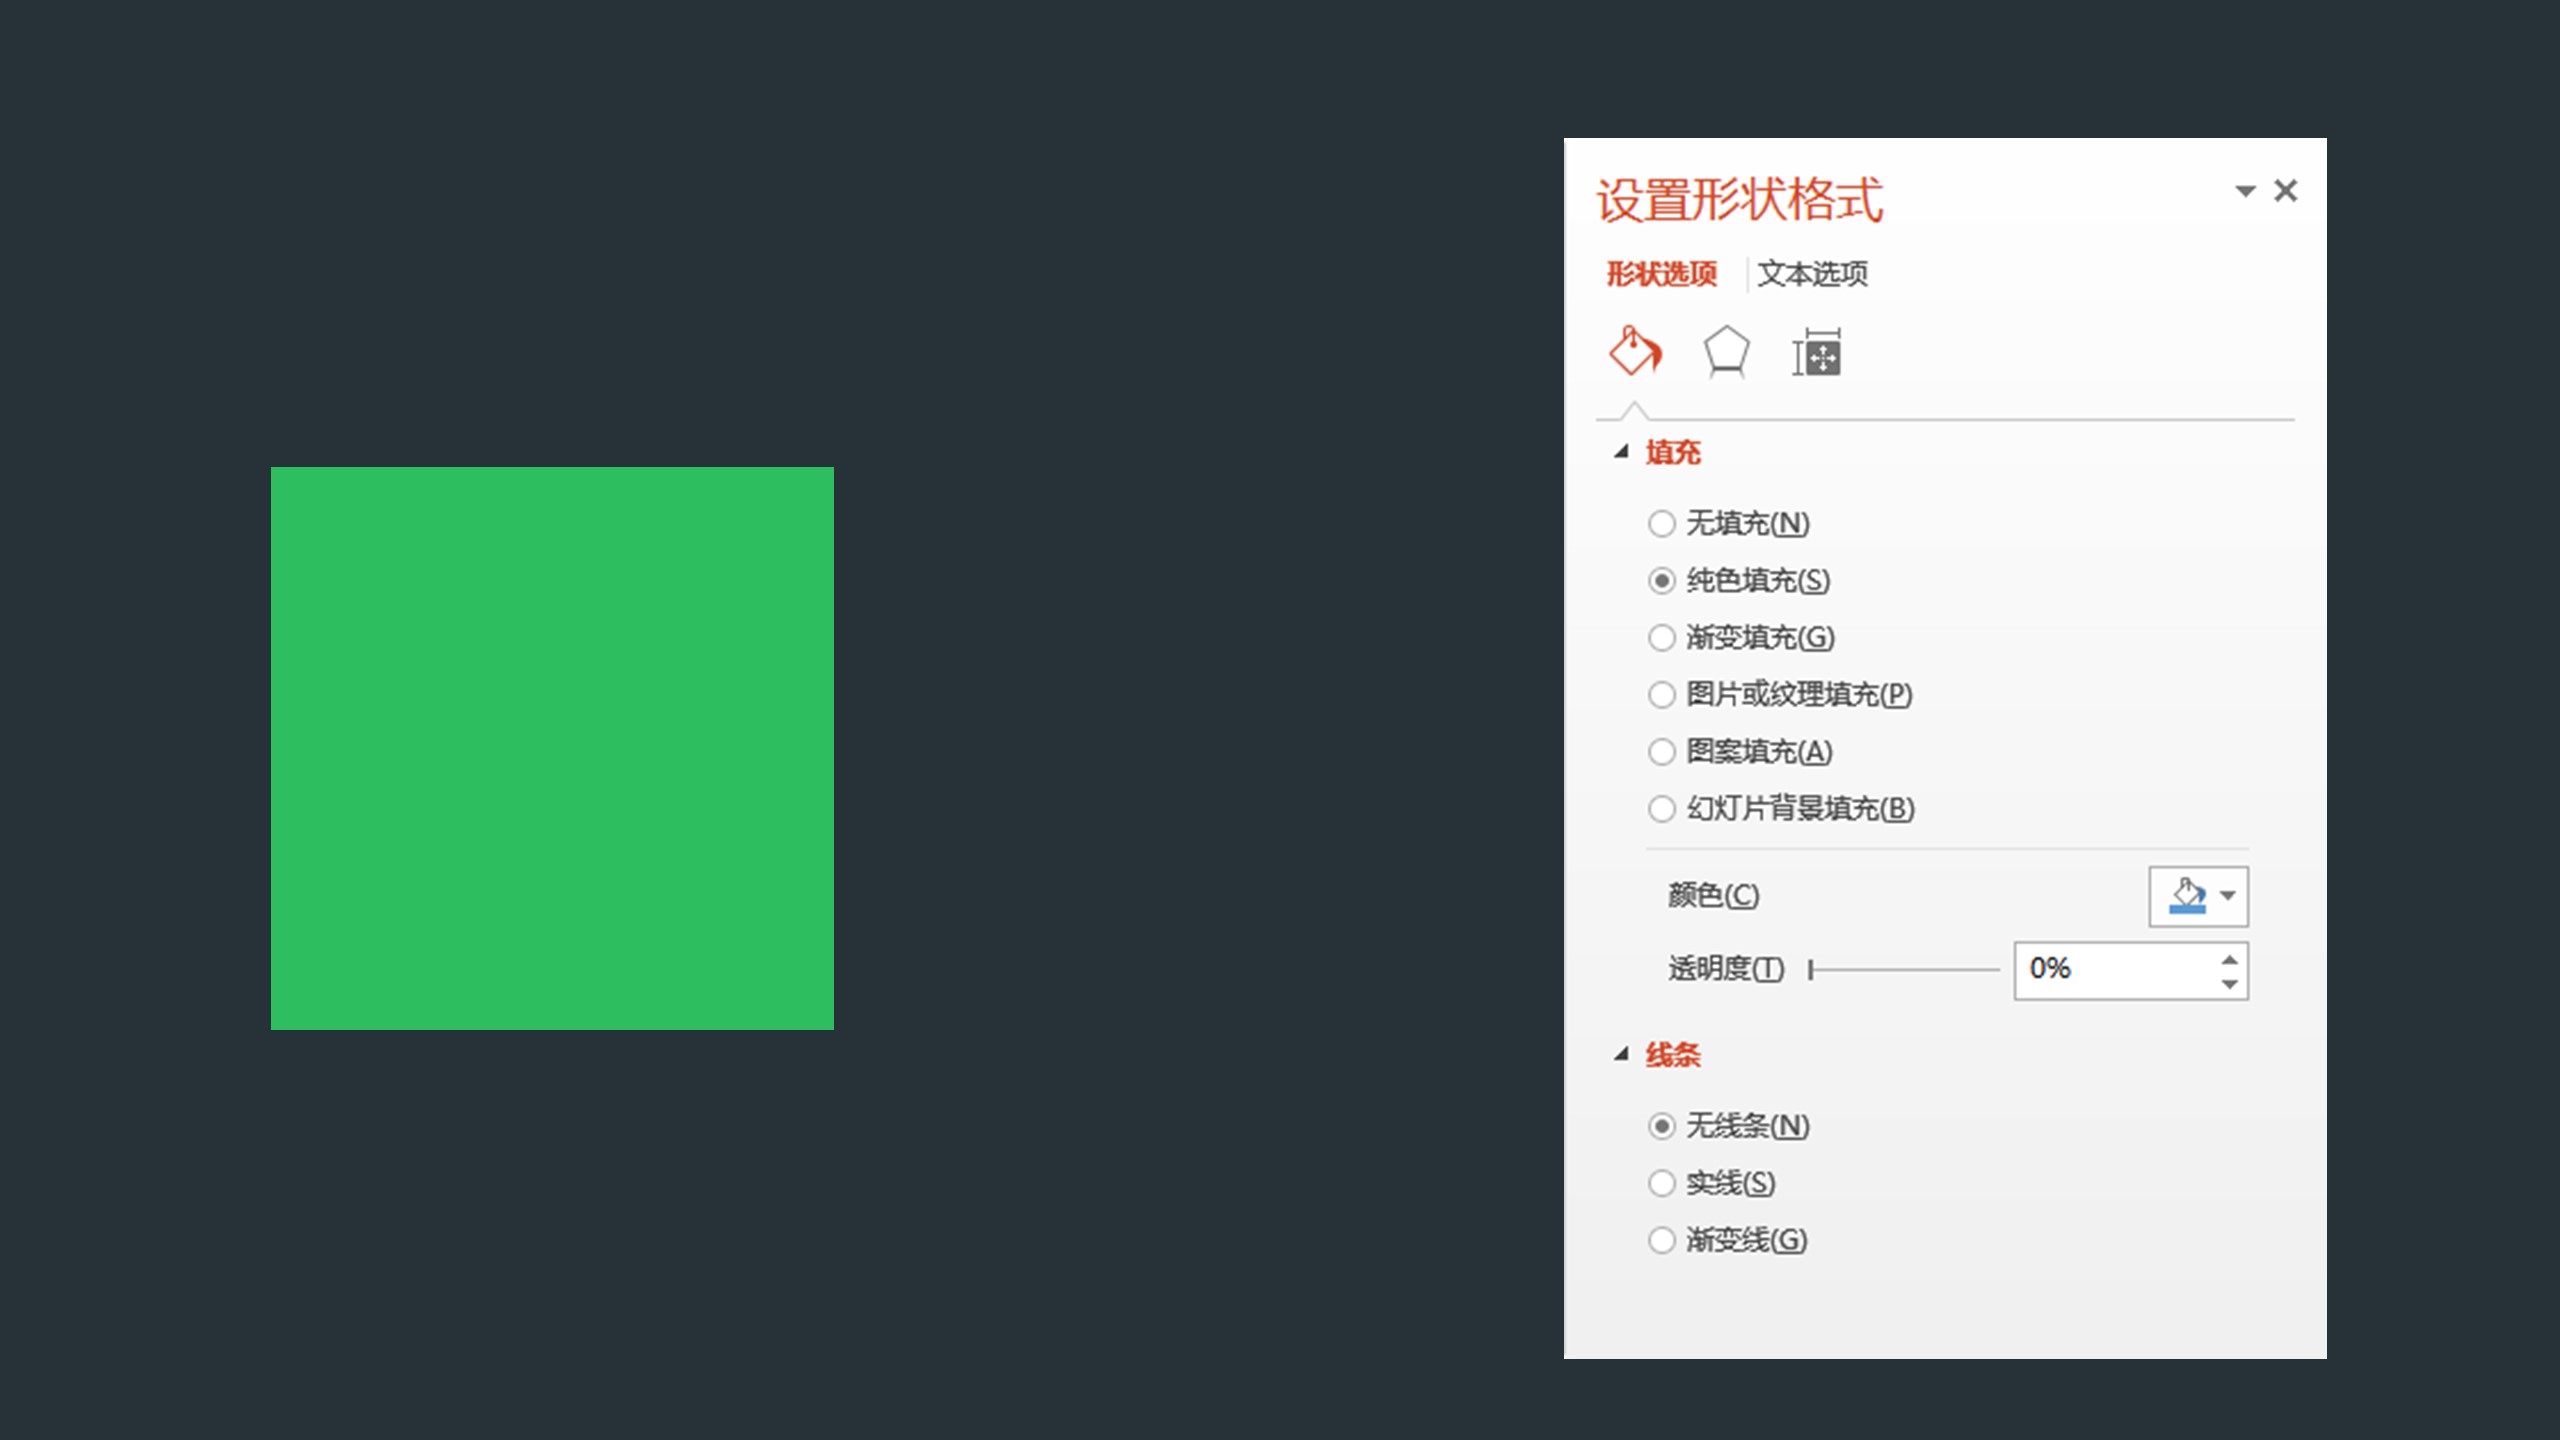Collapse the 填充 (Fill) section

(1622, 452)
